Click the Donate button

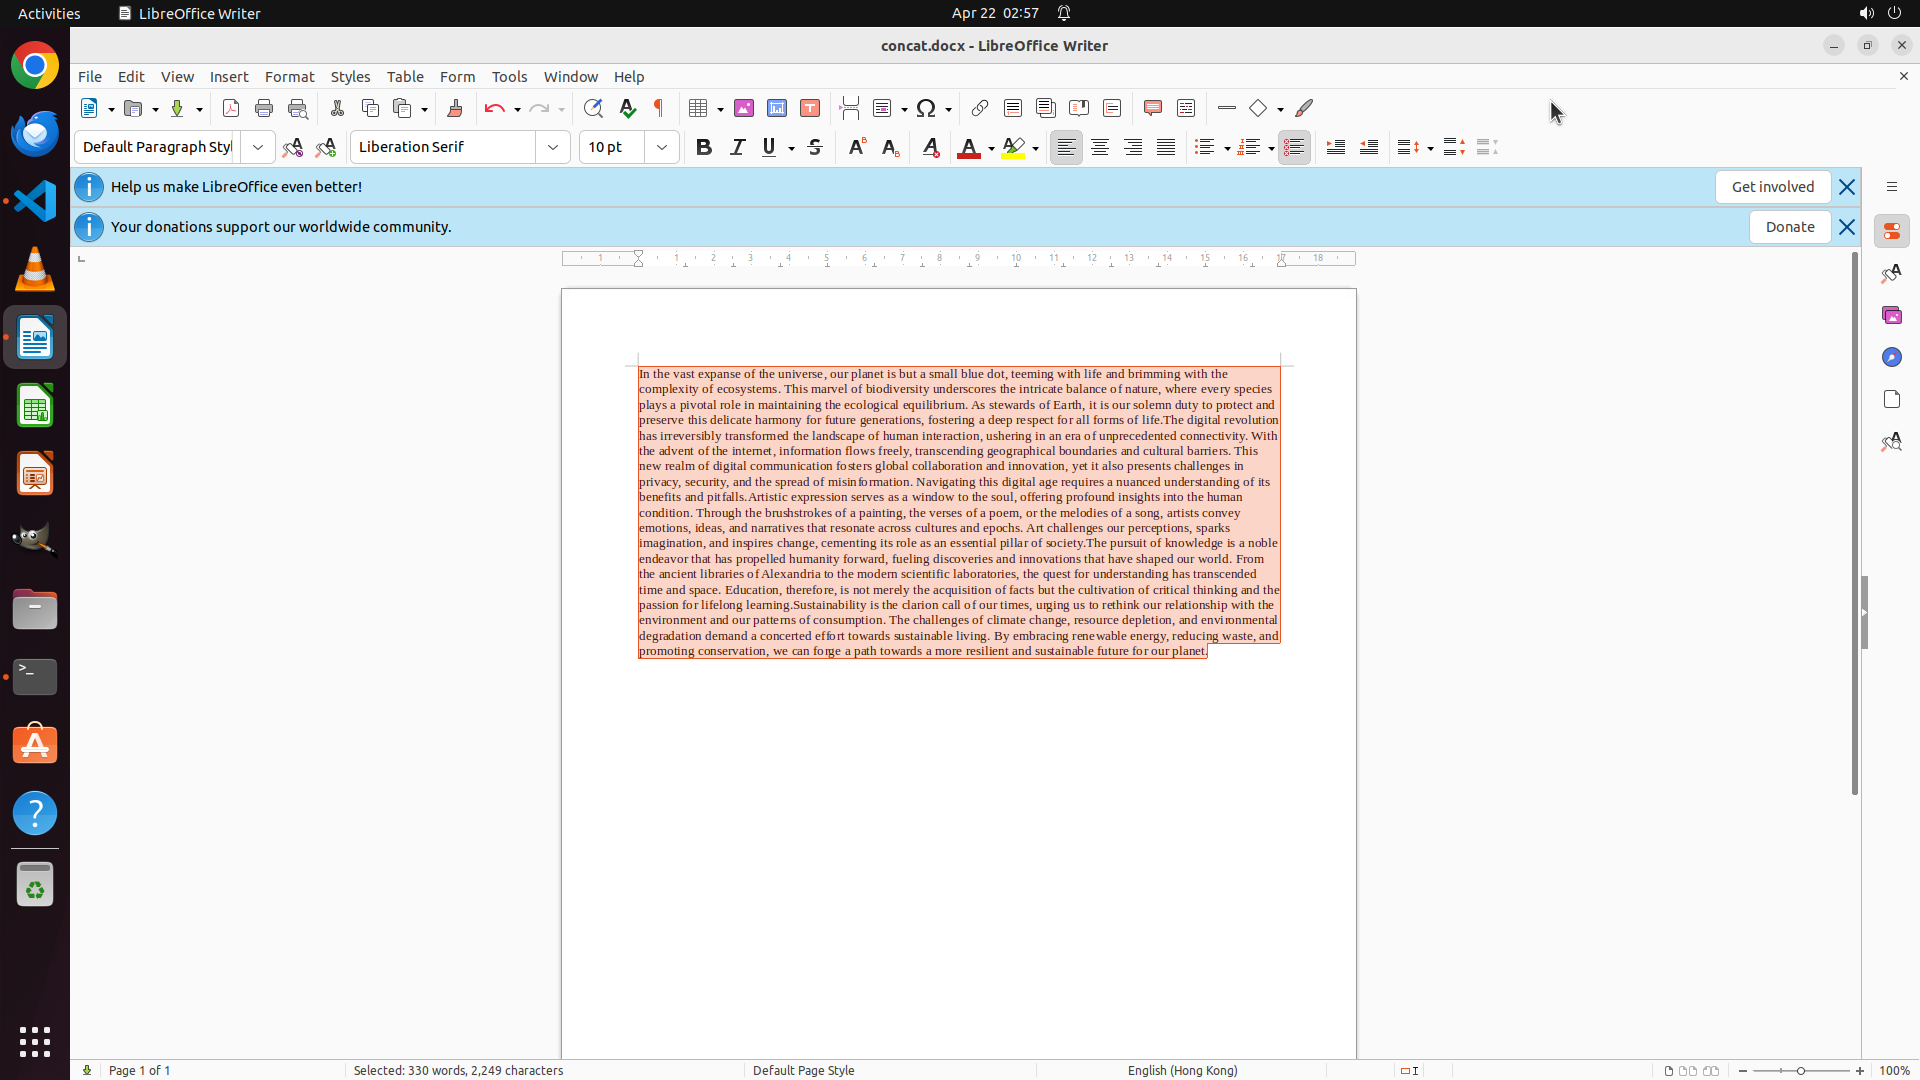[x=1789, y=227]
